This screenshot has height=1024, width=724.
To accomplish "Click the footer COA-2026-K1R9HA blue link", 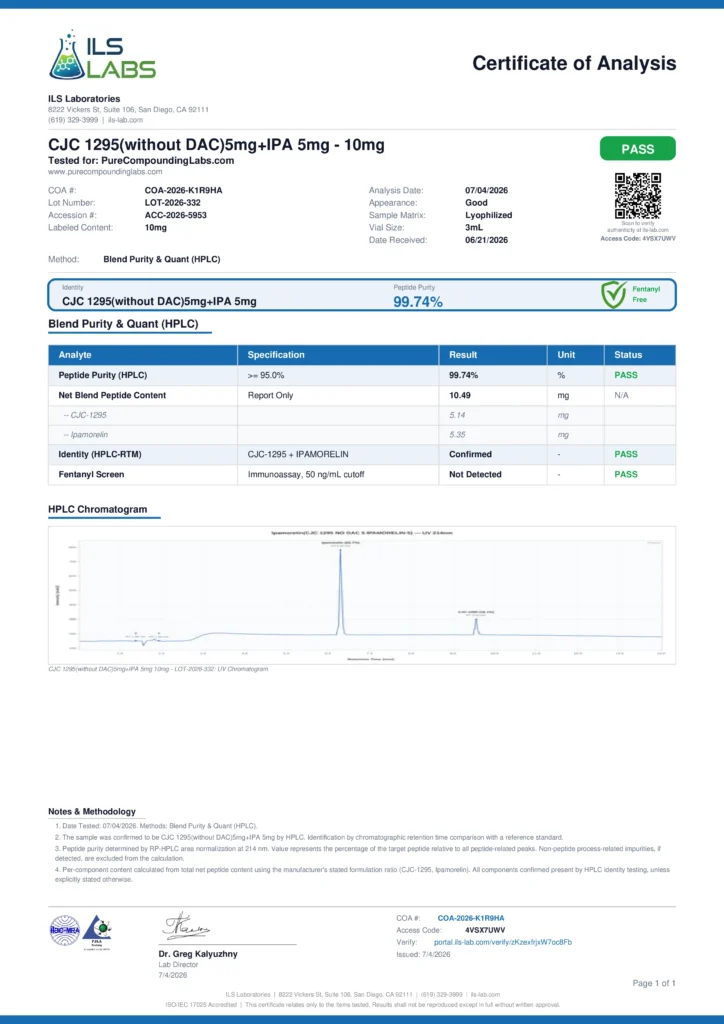I will pos(471,918).
